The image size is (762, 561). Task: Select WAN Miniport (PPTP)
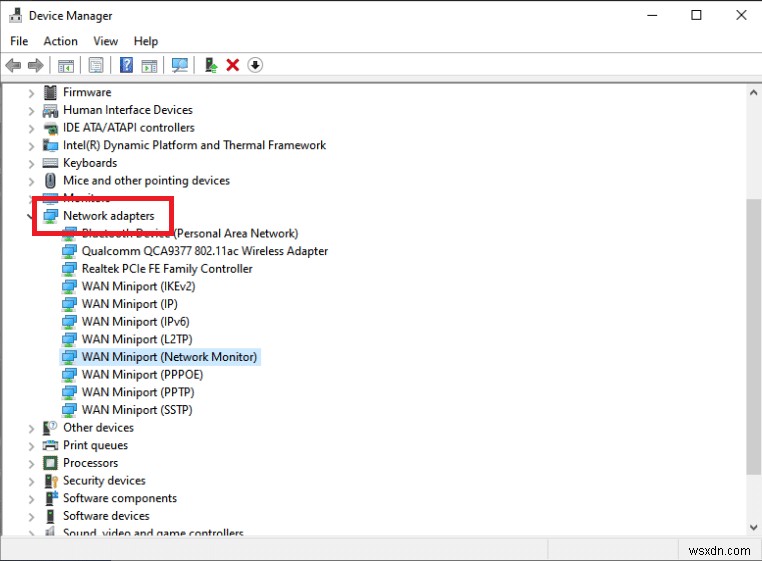coord(138,392)
